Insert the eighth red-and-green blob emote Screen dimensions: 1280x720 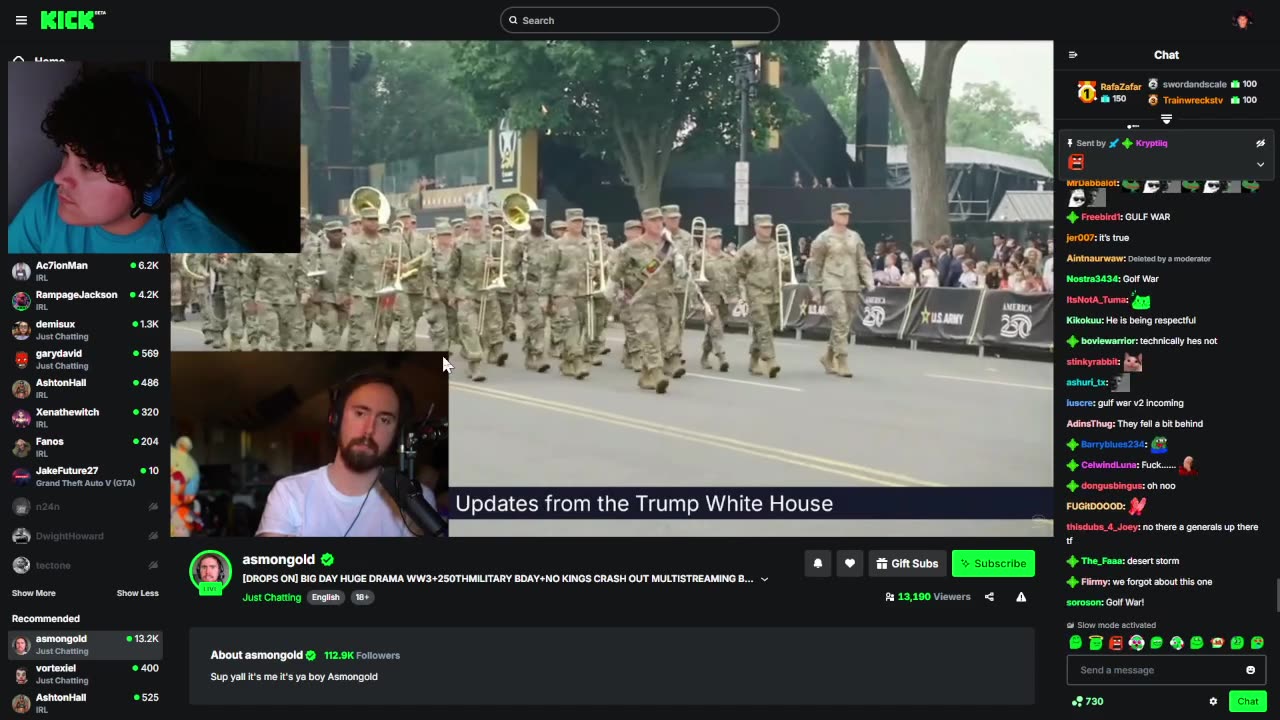[1217, 643]
